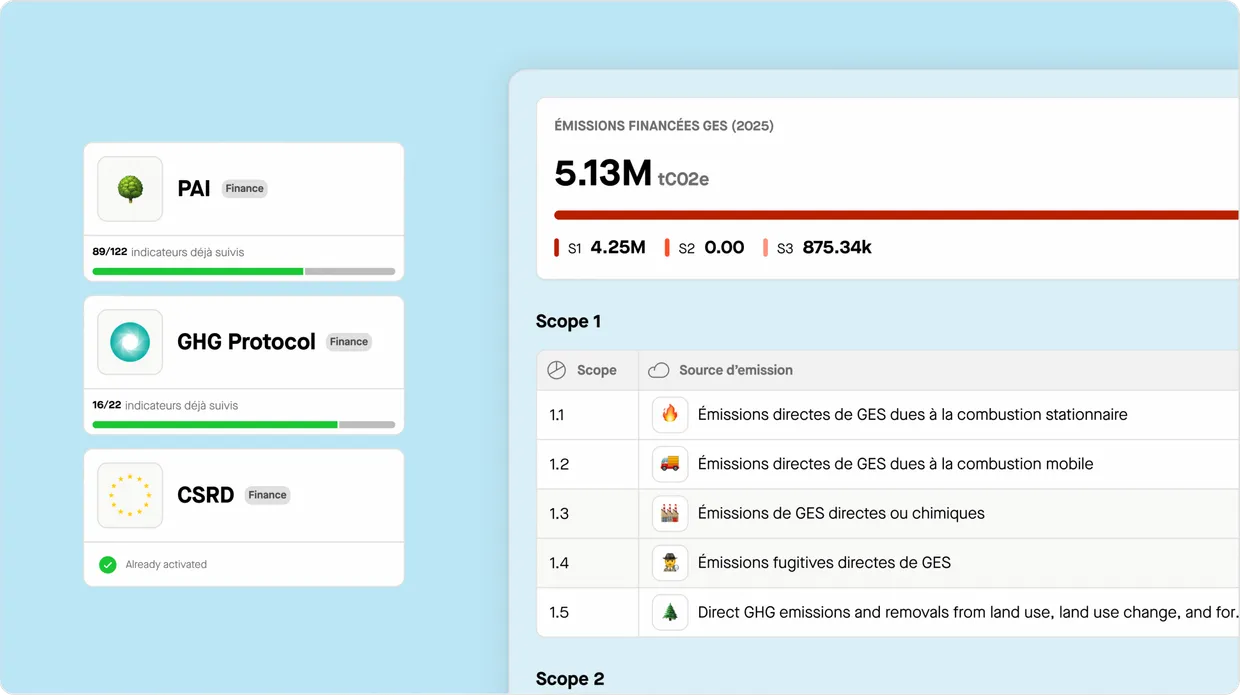
Task: Click the Scope column header
Action: tap(596, 370)
